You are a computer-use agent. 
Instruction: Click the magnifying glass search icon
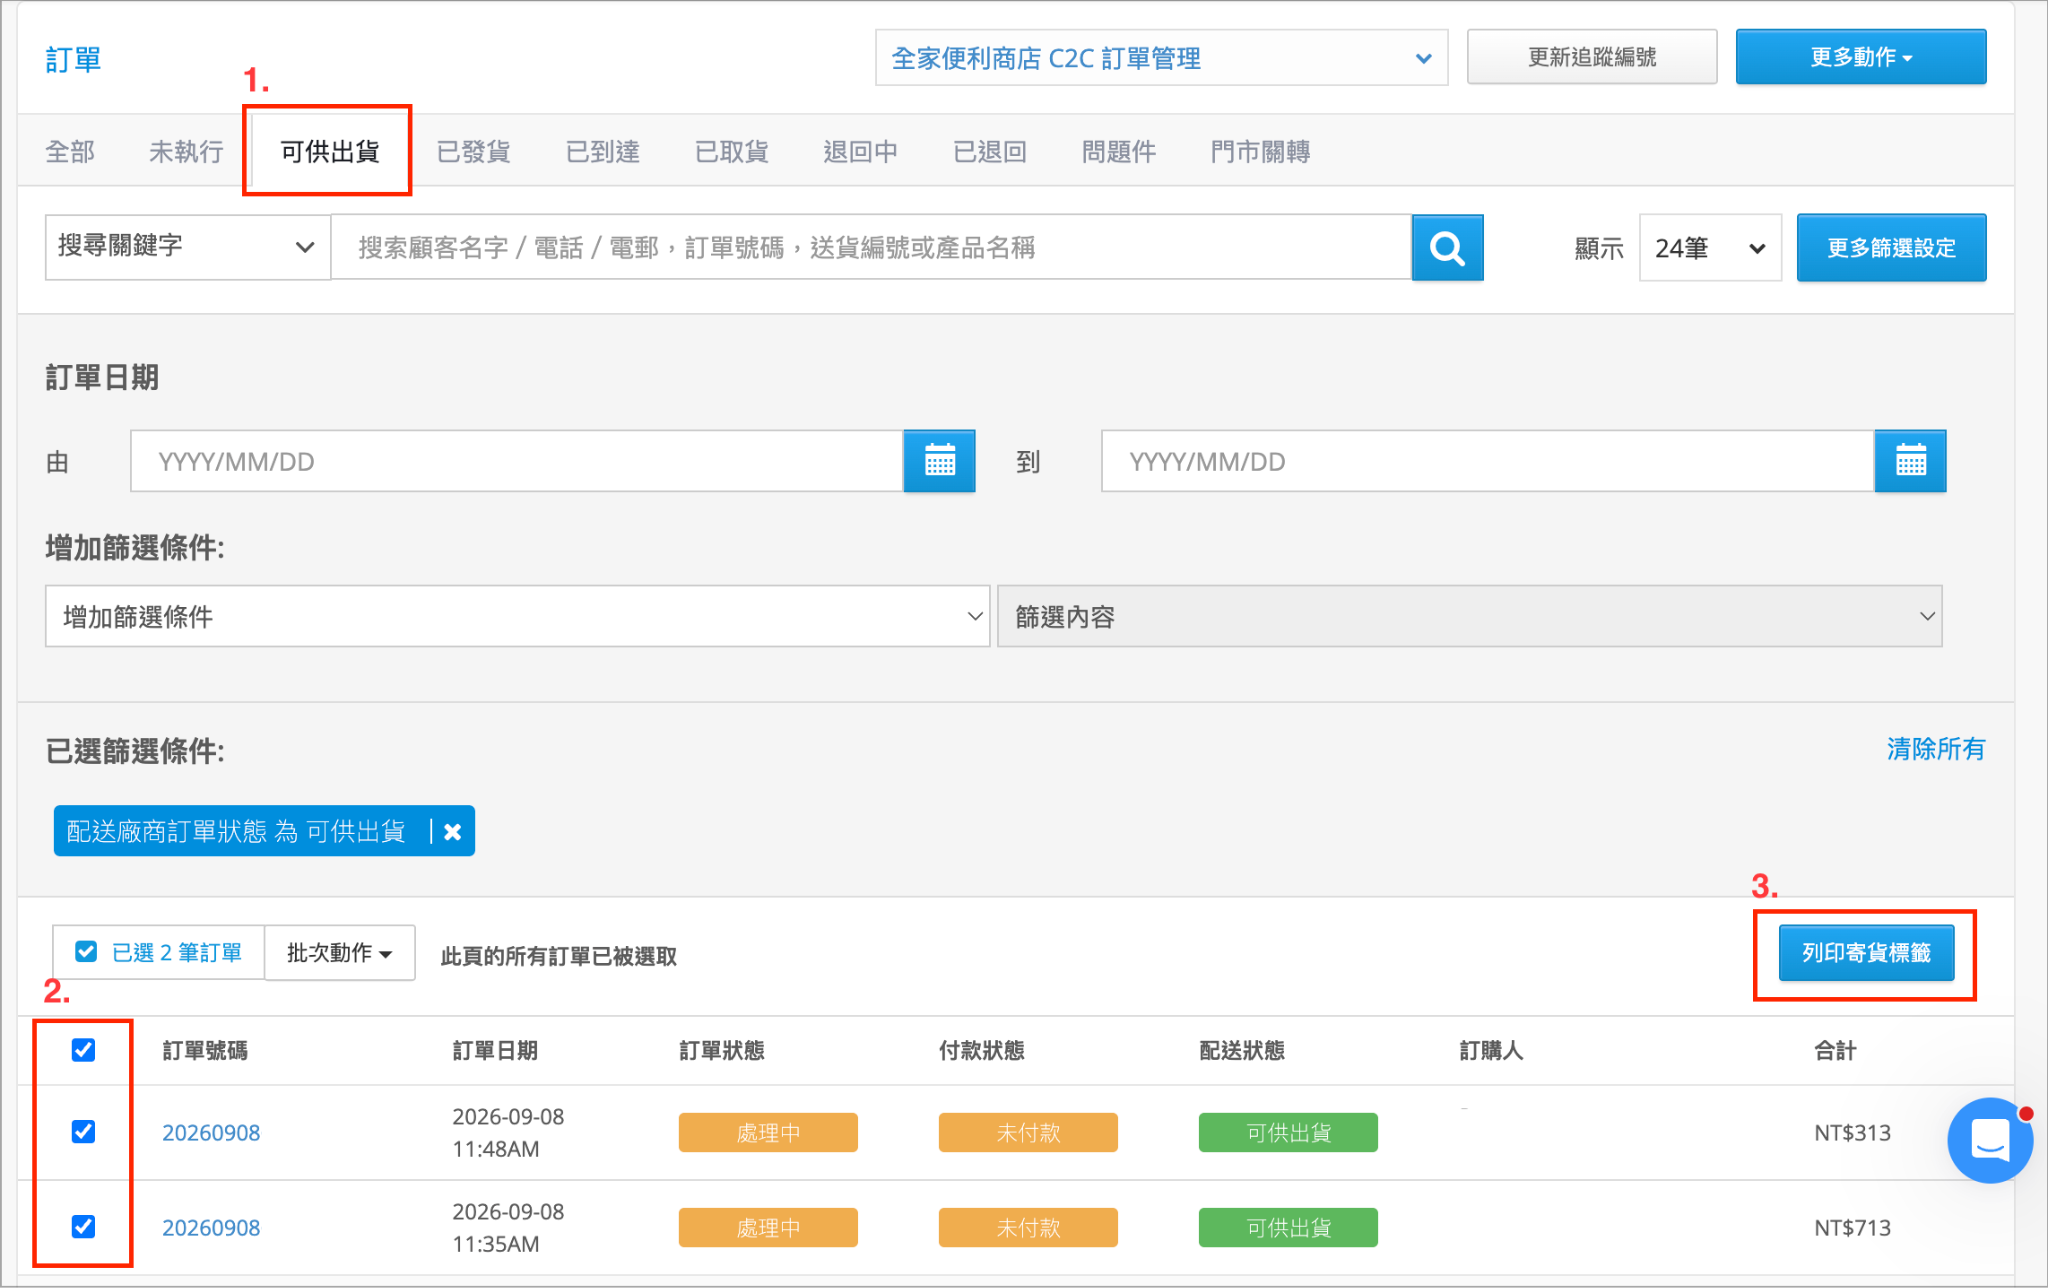coord(1447,247)
